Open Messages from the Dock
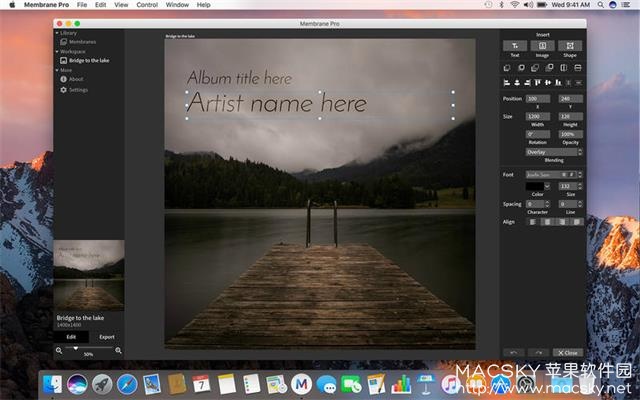Image resolution: width=640 pixels, height=400 pixels. click(x=326, y=384)
